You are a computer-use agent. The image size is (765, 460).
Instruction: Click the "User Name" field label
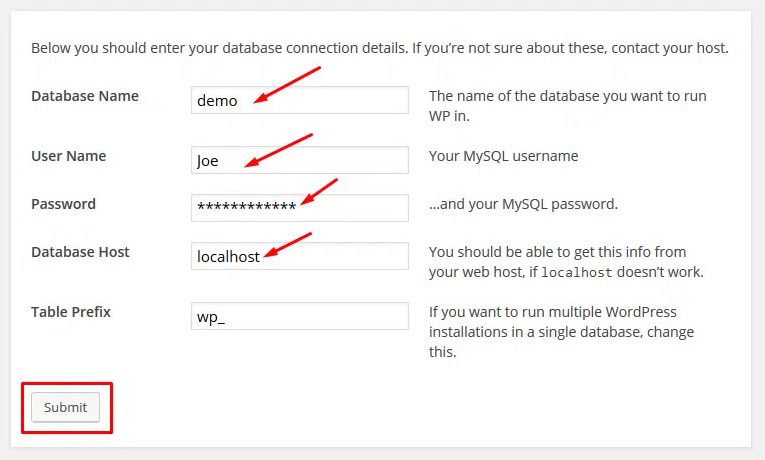[69, 156]
